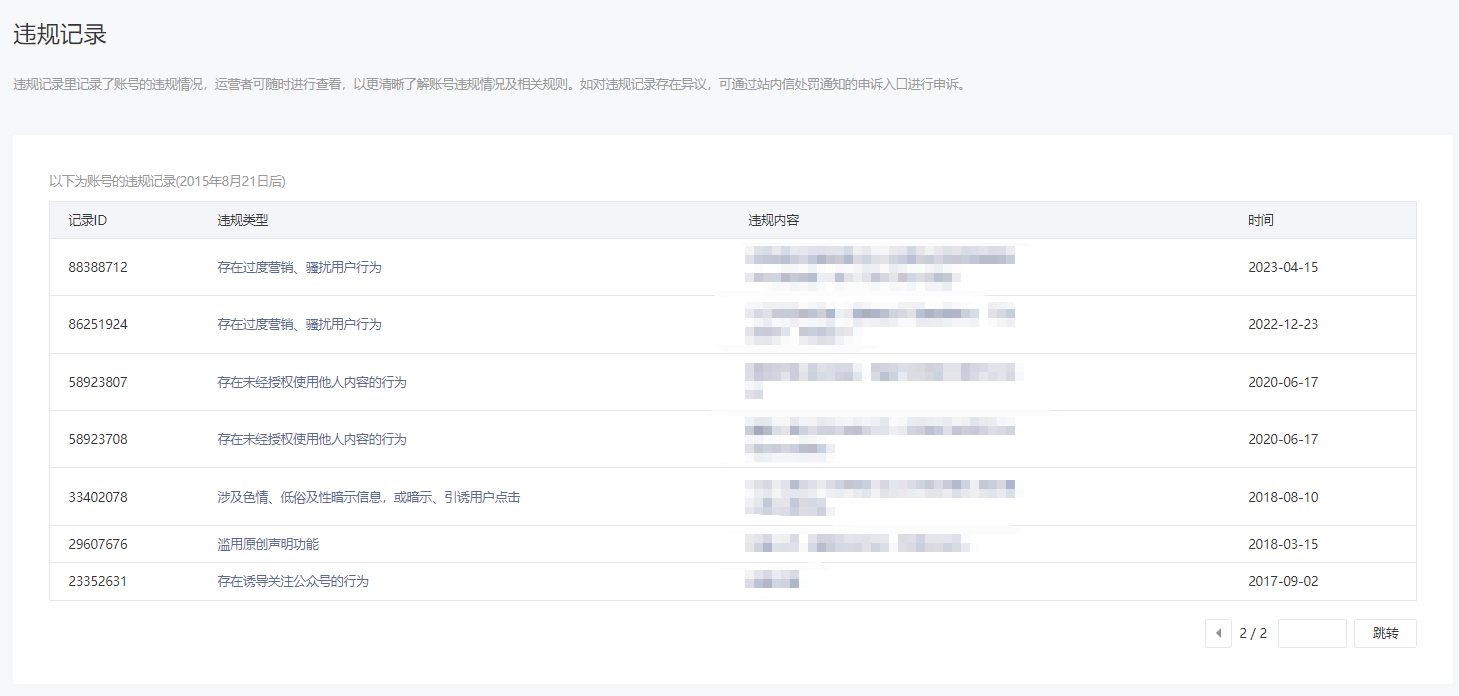Select record ID 88388712 cell

pos(98,268)
